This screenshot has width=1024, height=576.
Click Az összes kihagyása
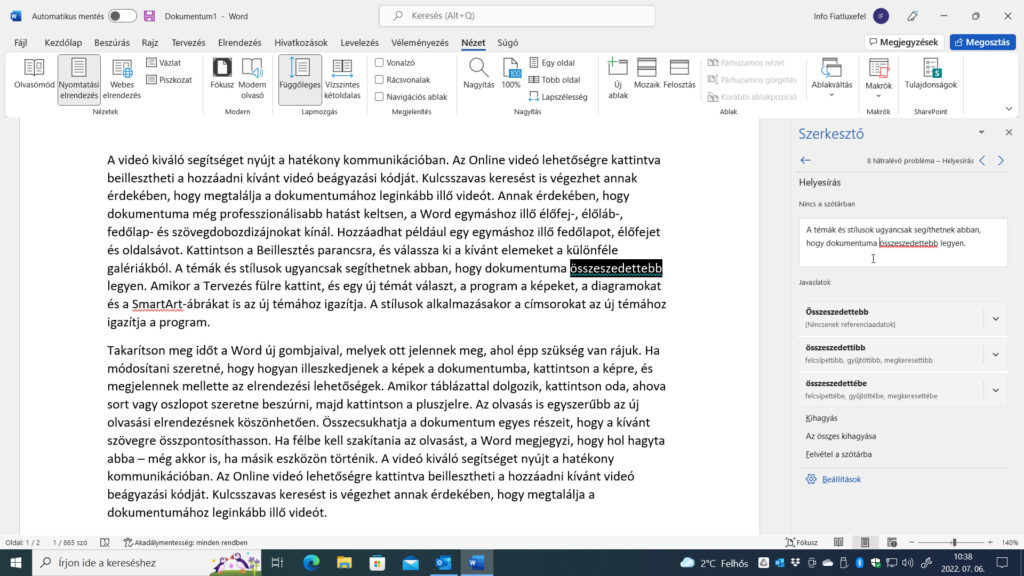pos(840,436)
